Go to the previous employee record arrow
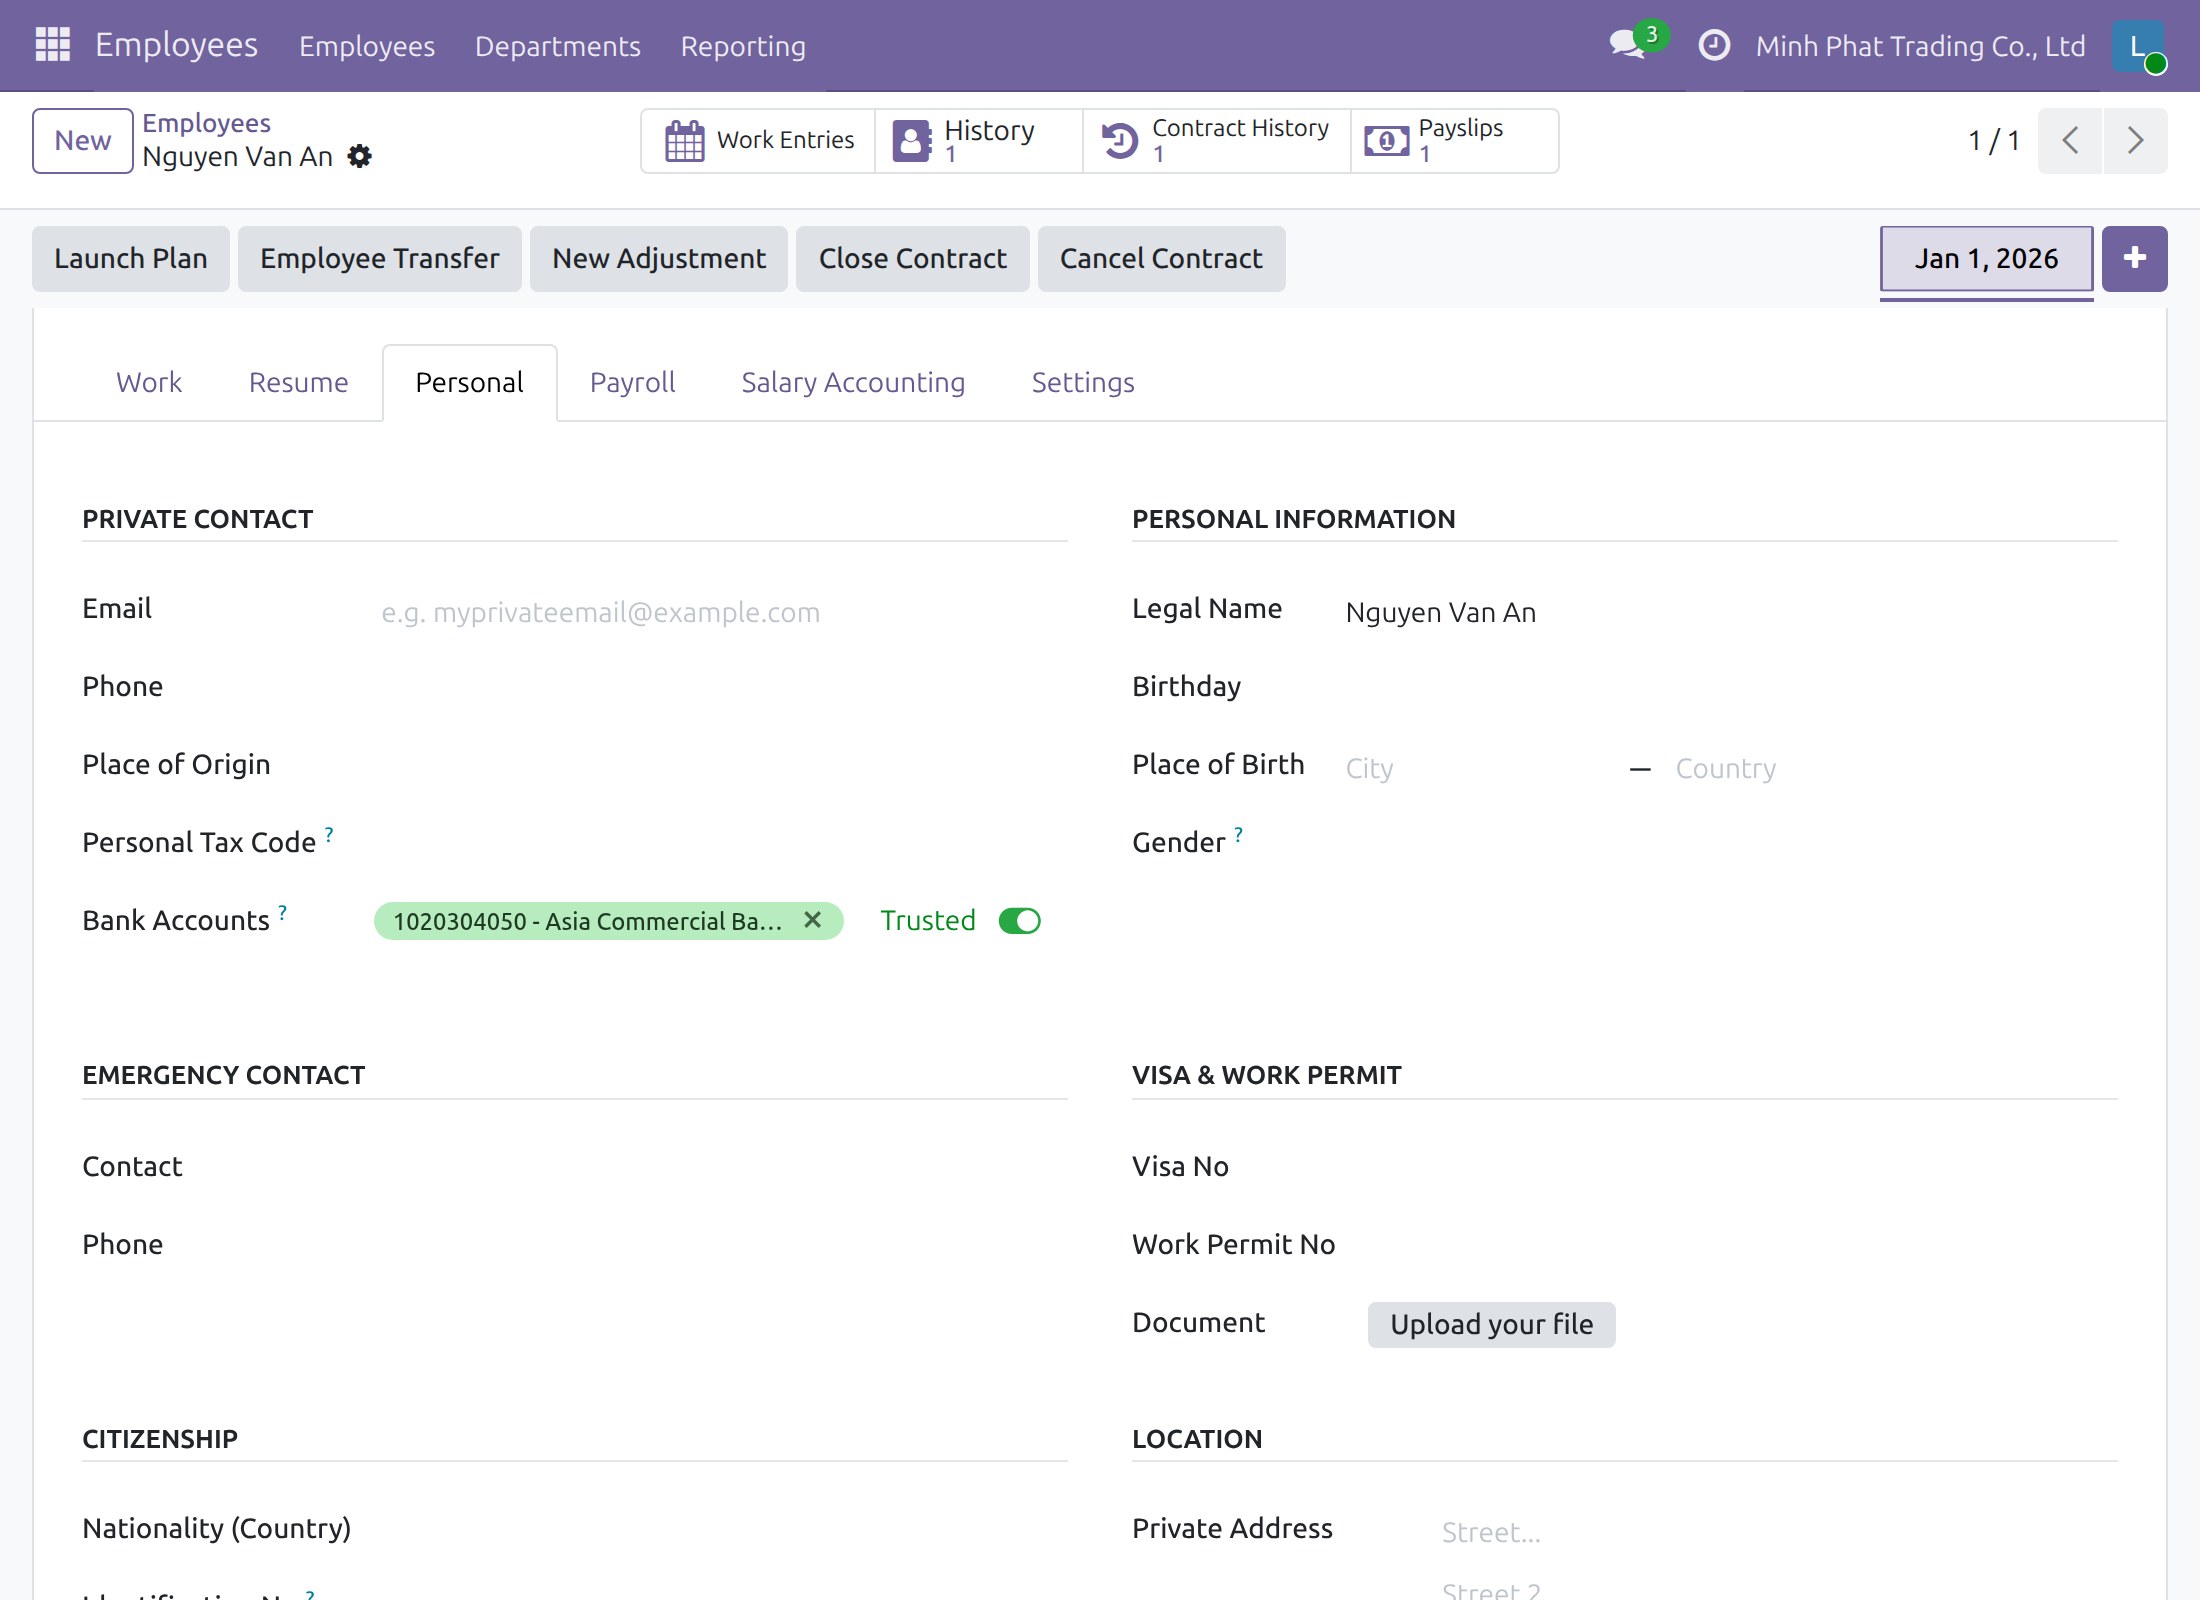This screenshot has width=2200, height=1600. [2070, 141]
